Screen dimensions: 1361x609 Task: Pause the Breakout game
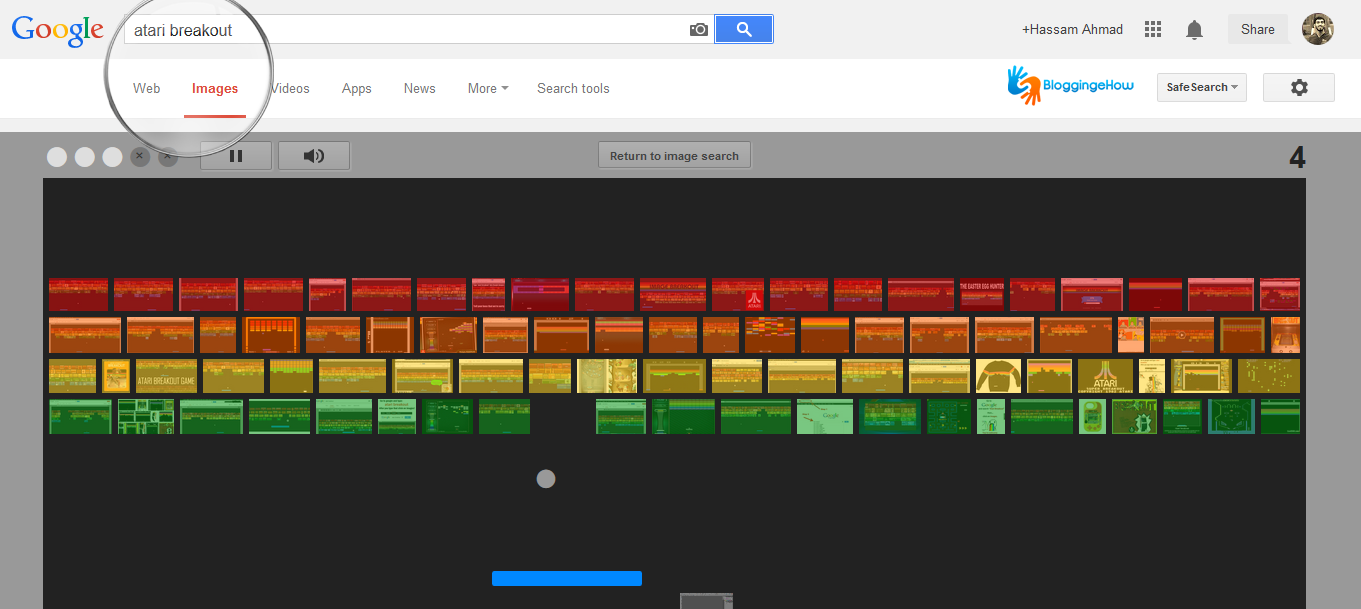[x=235, y=156]
